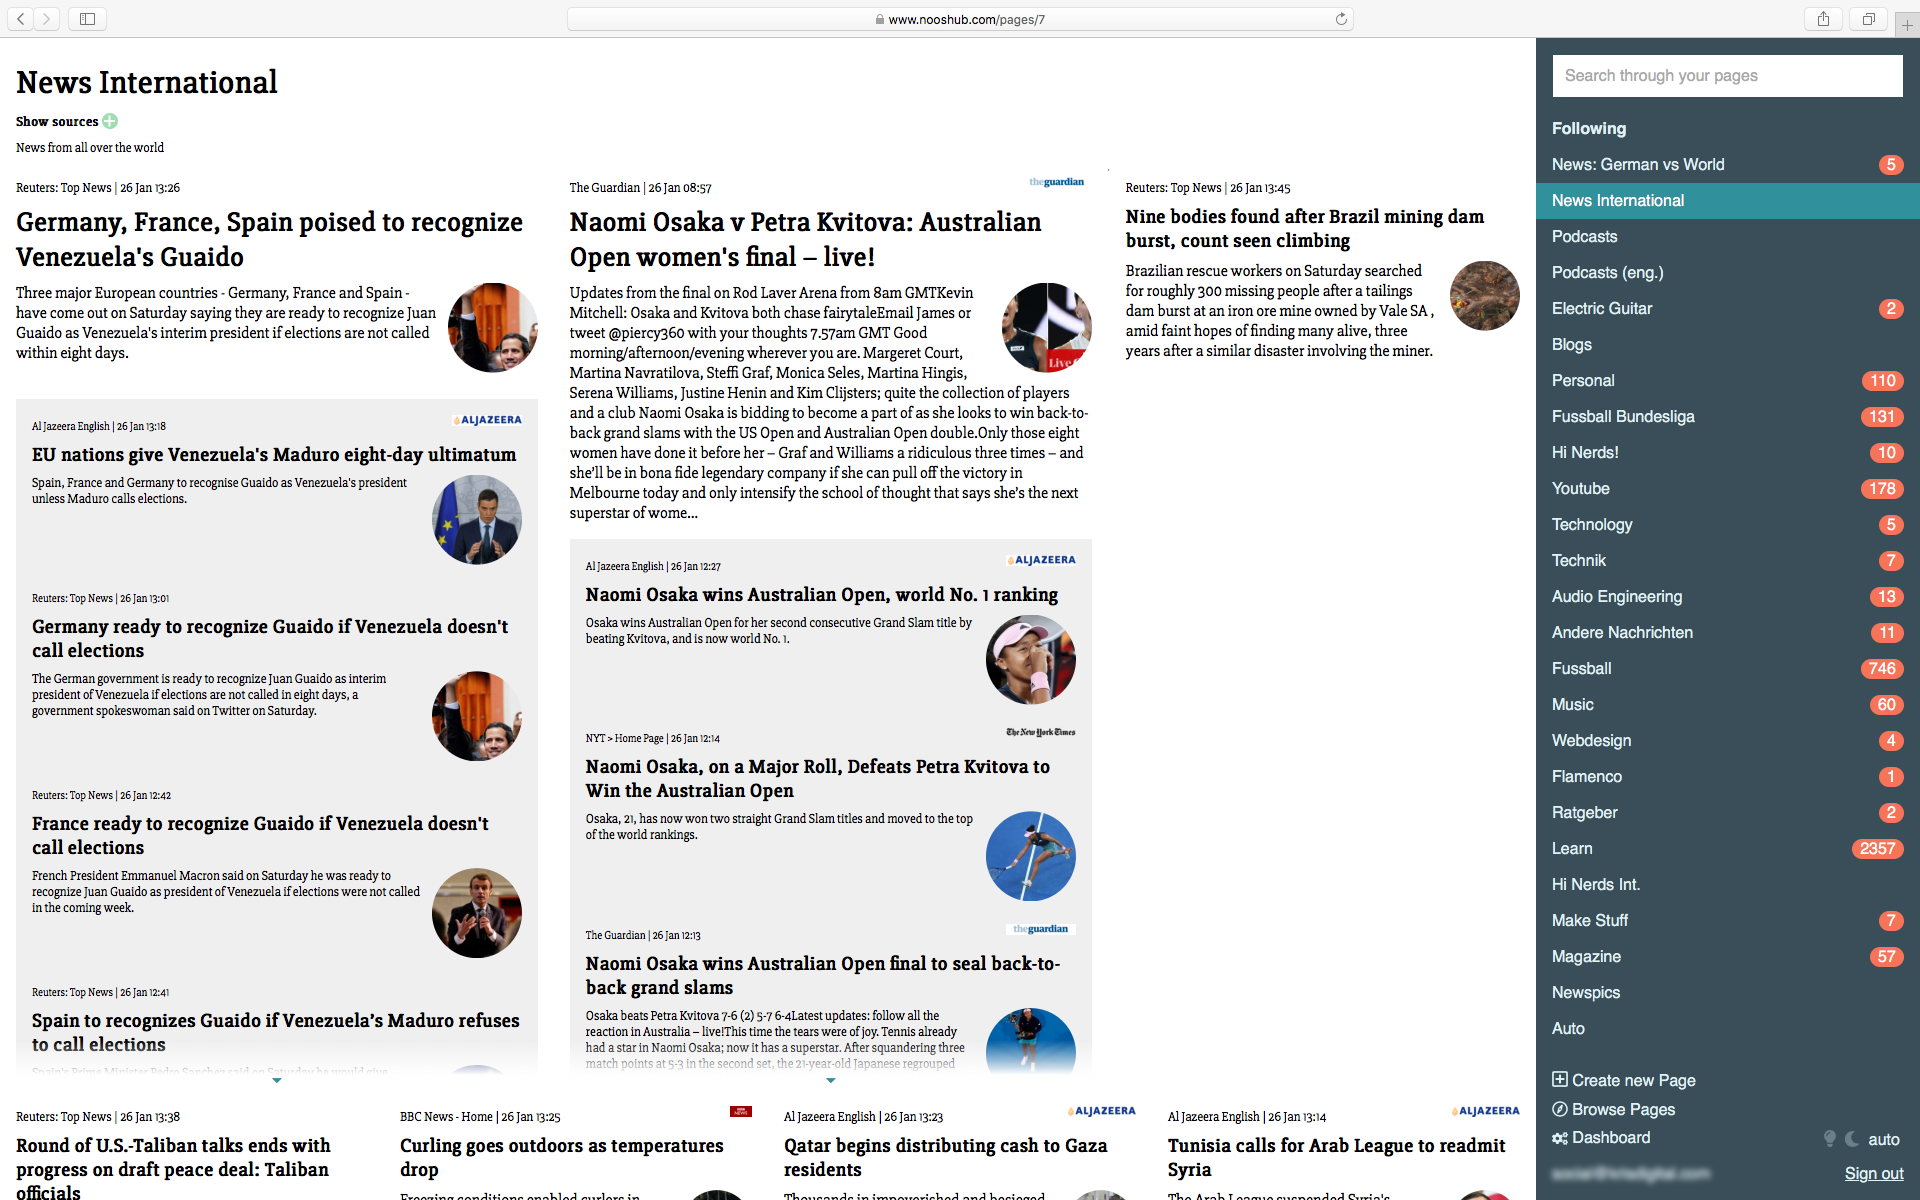Select the Podcasts (eng.) page in the sidebar

pyautogui.click(x=1607, y=272)
